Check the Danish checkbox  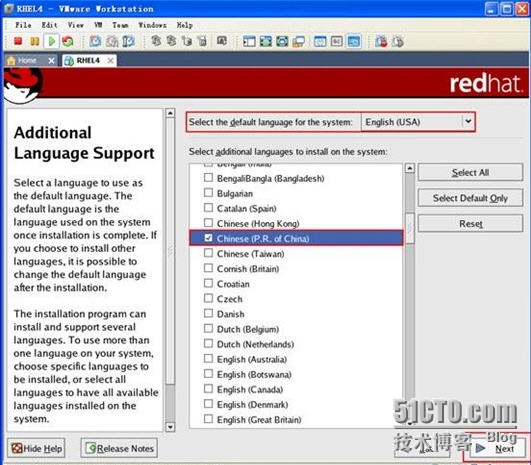point(208,313)
